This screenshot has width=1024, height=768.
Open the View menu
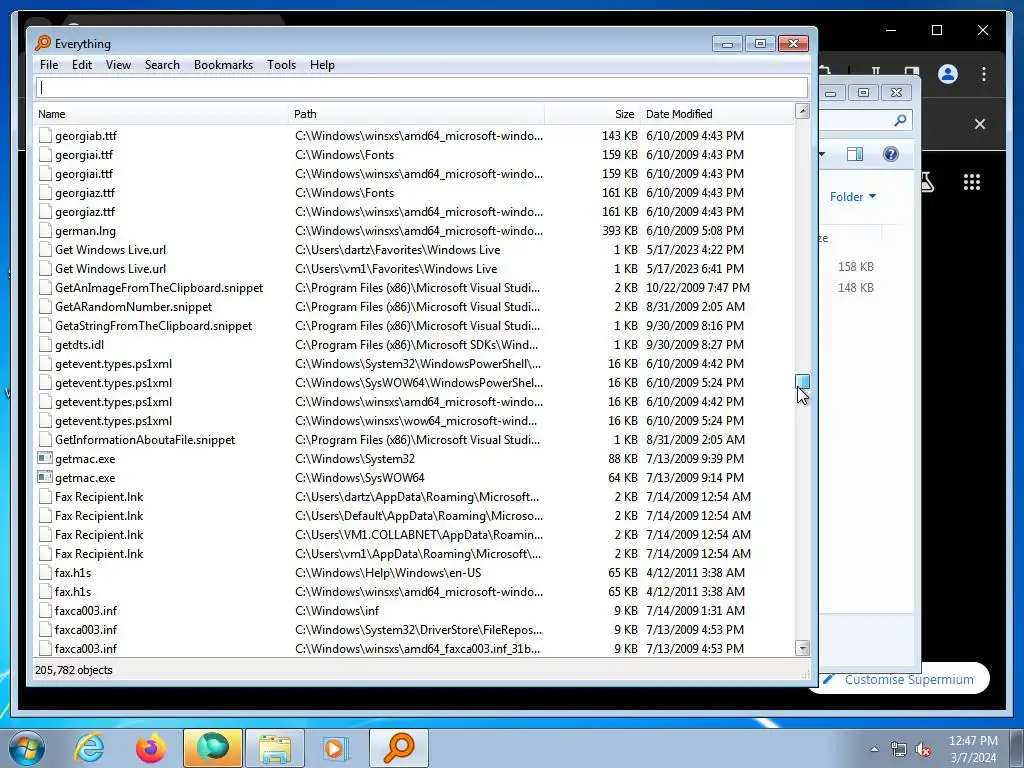coord(118,65)
